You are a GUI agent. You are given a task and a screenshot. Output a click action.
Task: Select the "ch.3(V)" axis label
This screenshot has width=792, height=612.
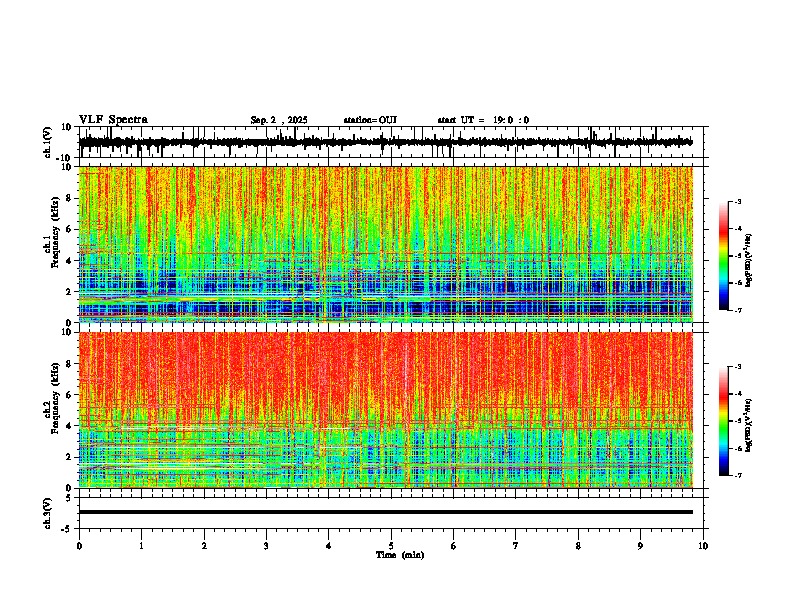coord(48,513)
